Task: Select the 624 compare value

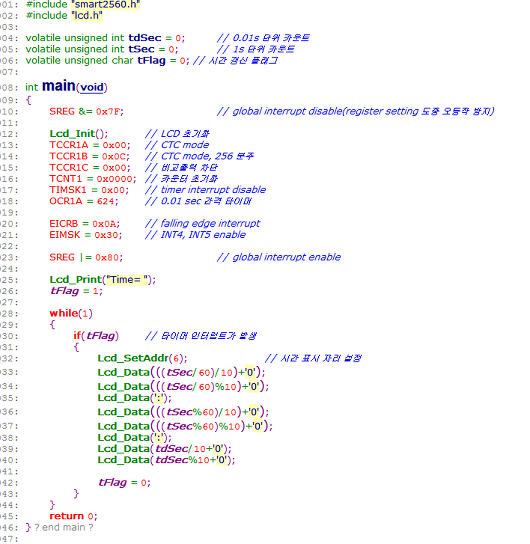Action: pos(106,201)
